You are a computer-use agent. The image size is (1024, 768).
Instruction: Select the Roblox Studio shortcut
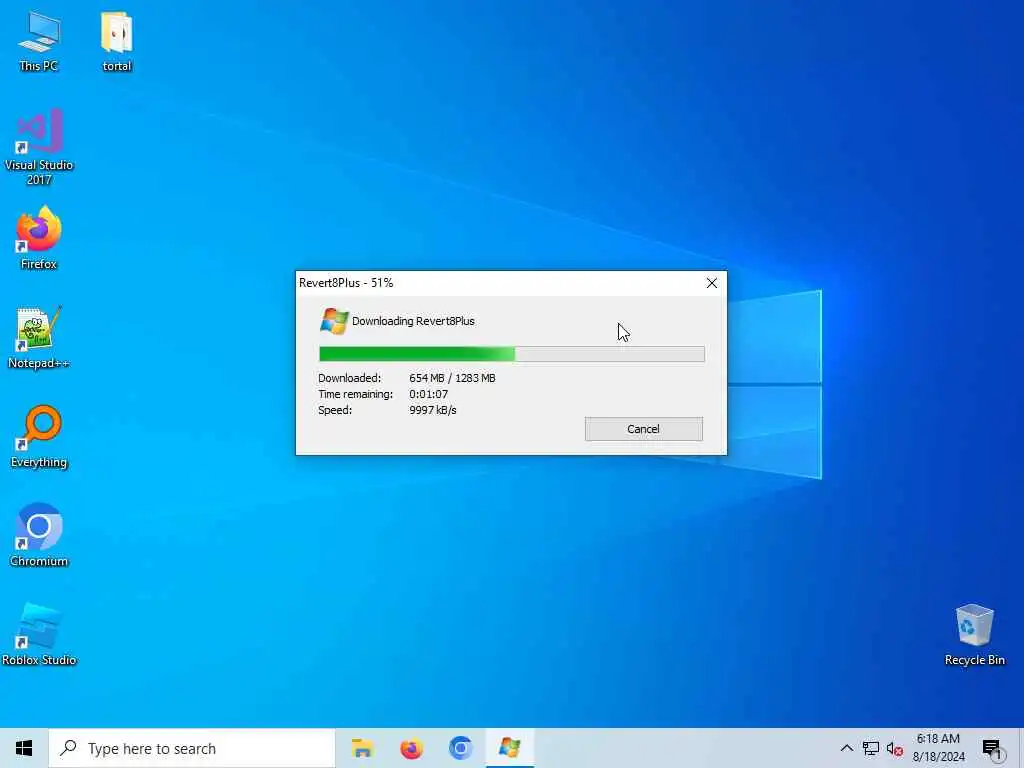[39, 634]
